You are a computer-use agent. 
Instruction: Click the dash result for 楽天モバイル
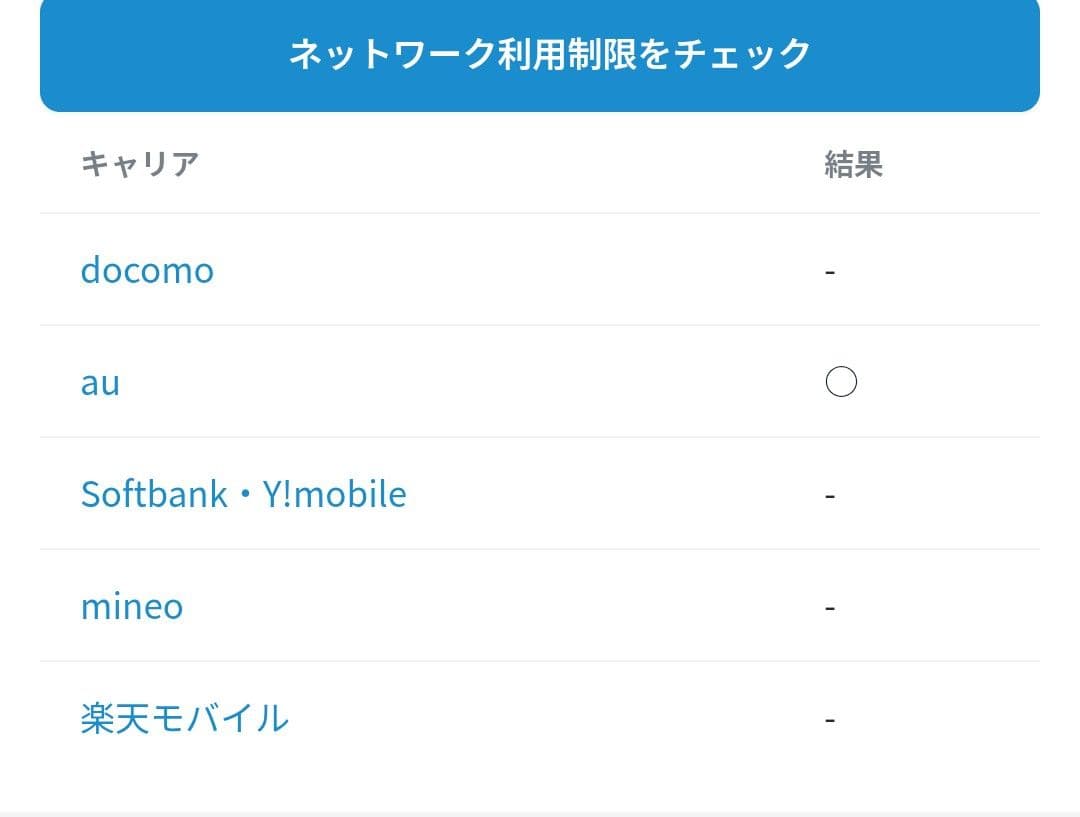point(830,719)
